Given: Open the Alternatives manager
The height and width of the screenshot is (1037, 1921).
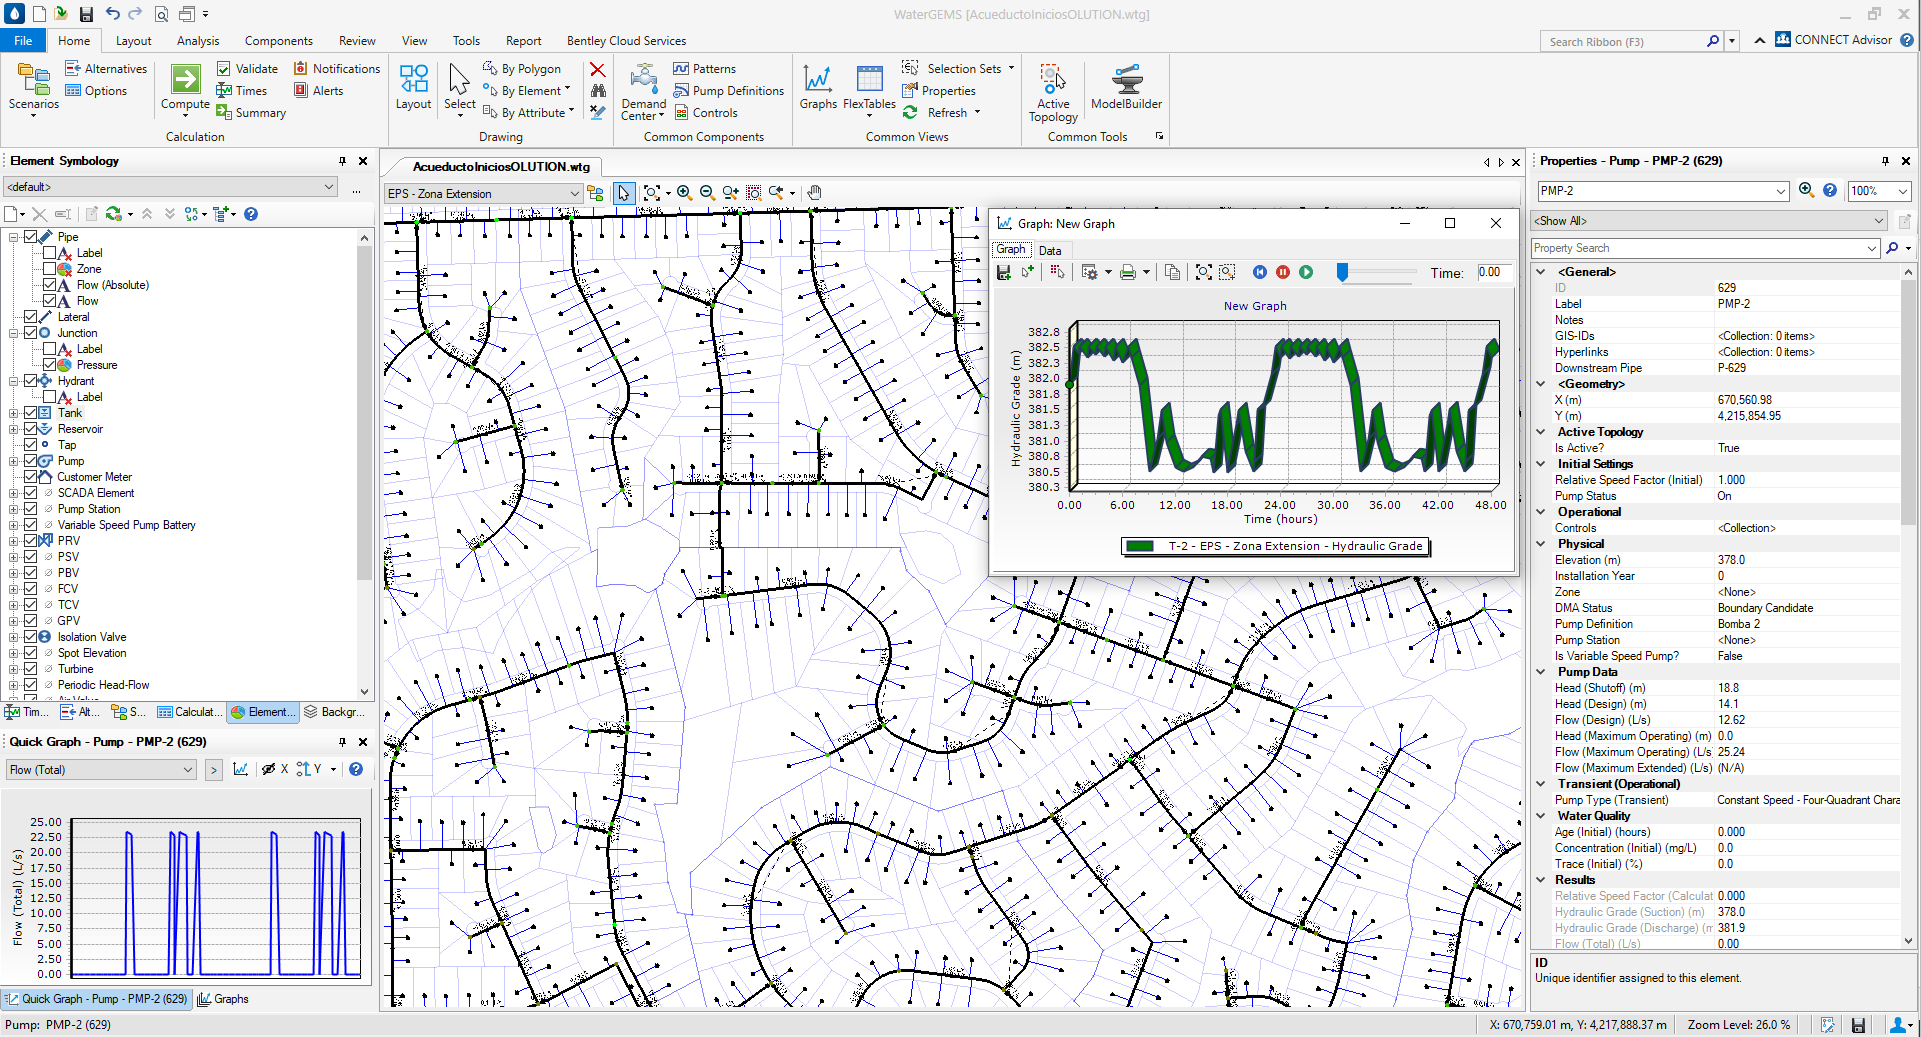Looking at the screenshot, I should 106,69.
